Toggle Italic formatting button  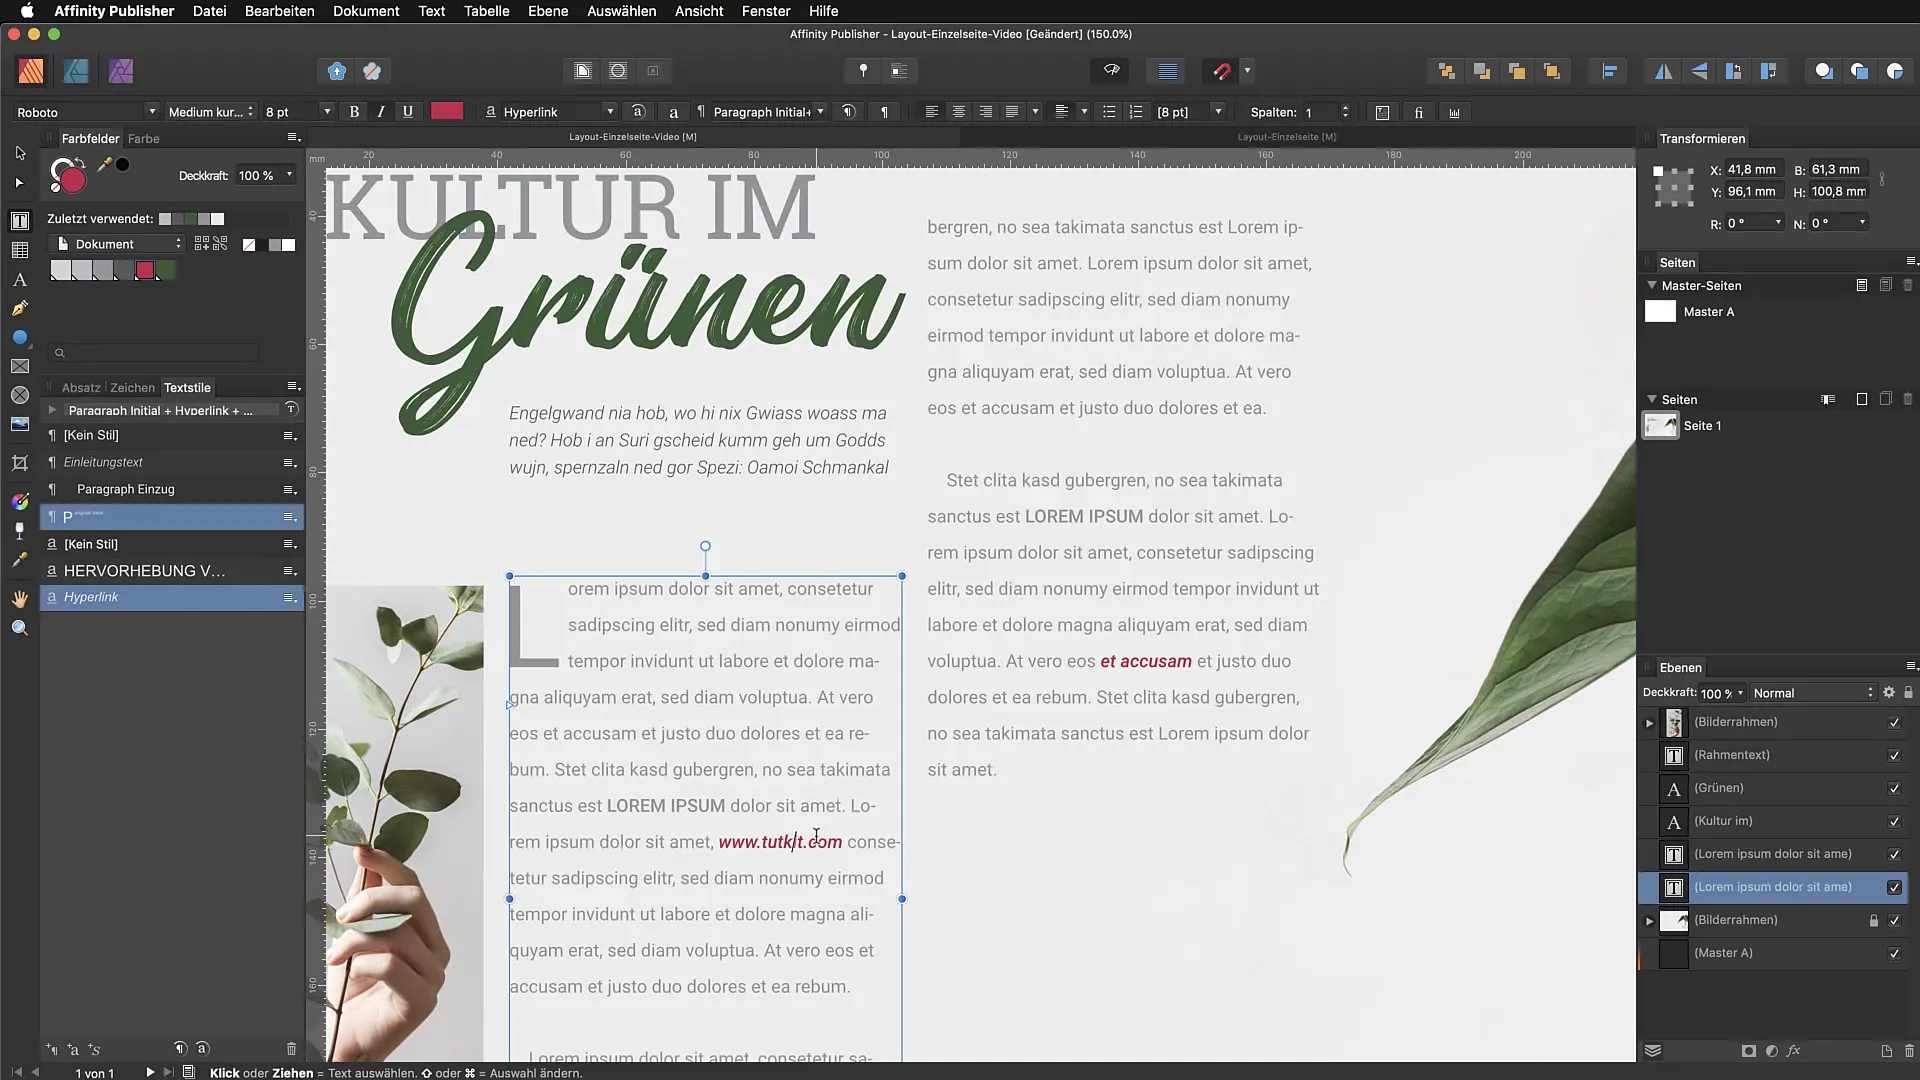point(381,112)
